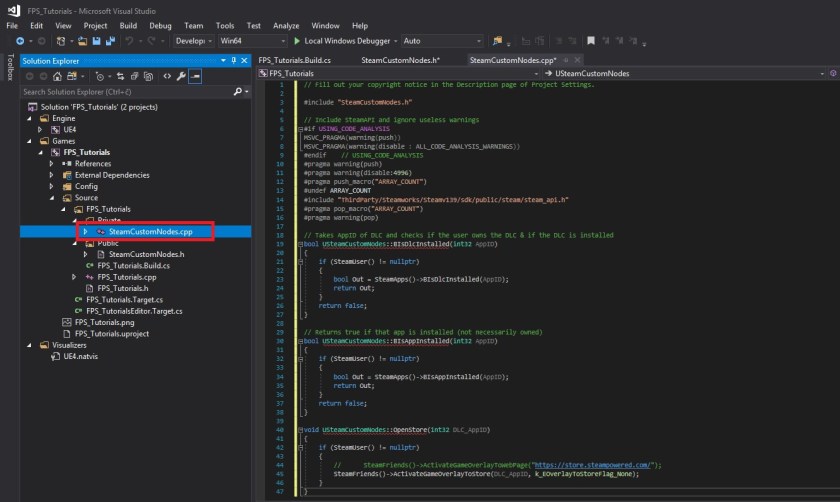Click the Redo toolbar arrow

pyautogui.click(x=152, y=41)
